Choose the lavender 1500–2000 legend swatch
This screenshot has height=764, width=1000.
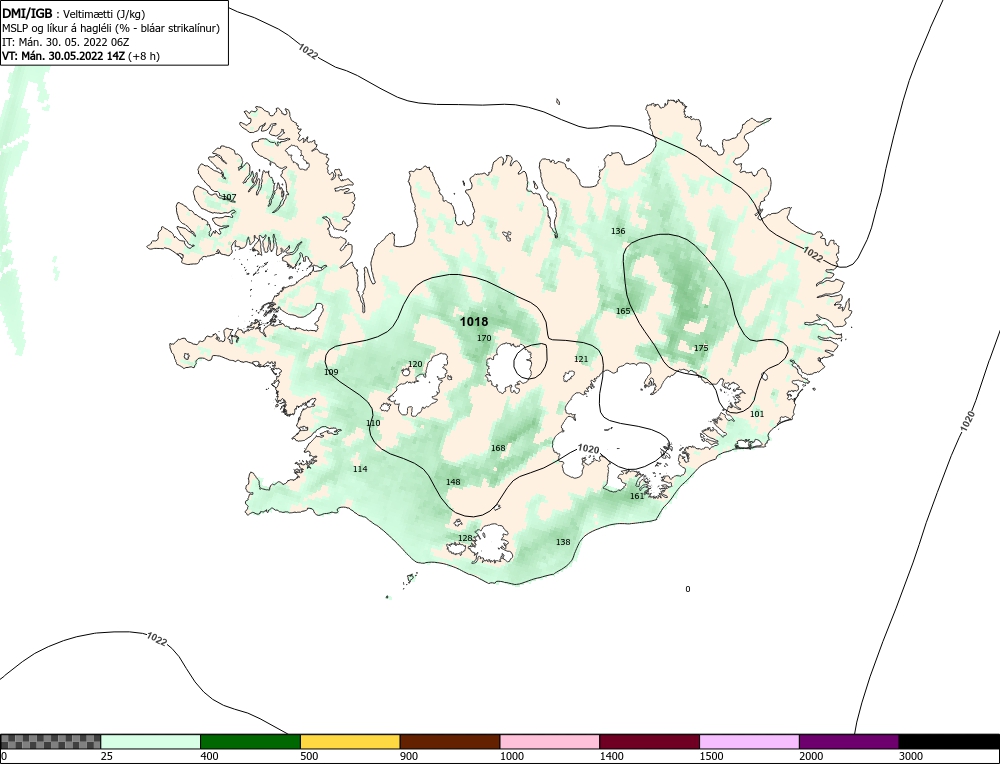(x=749, y=741)
